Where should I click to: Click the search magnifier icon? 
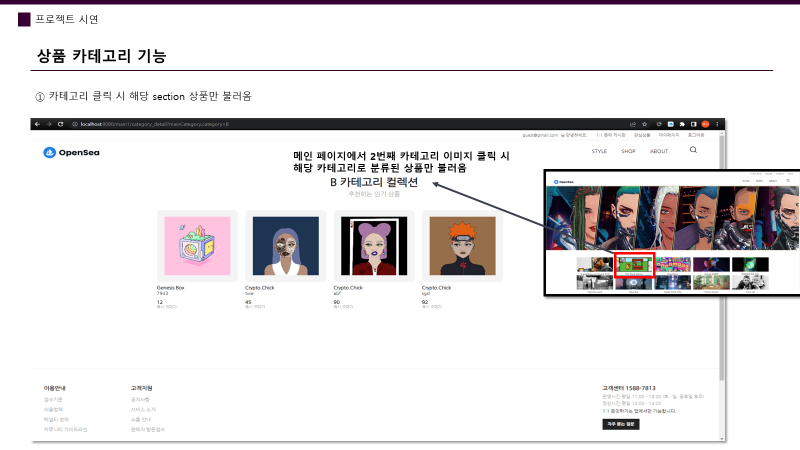point(693,150)
